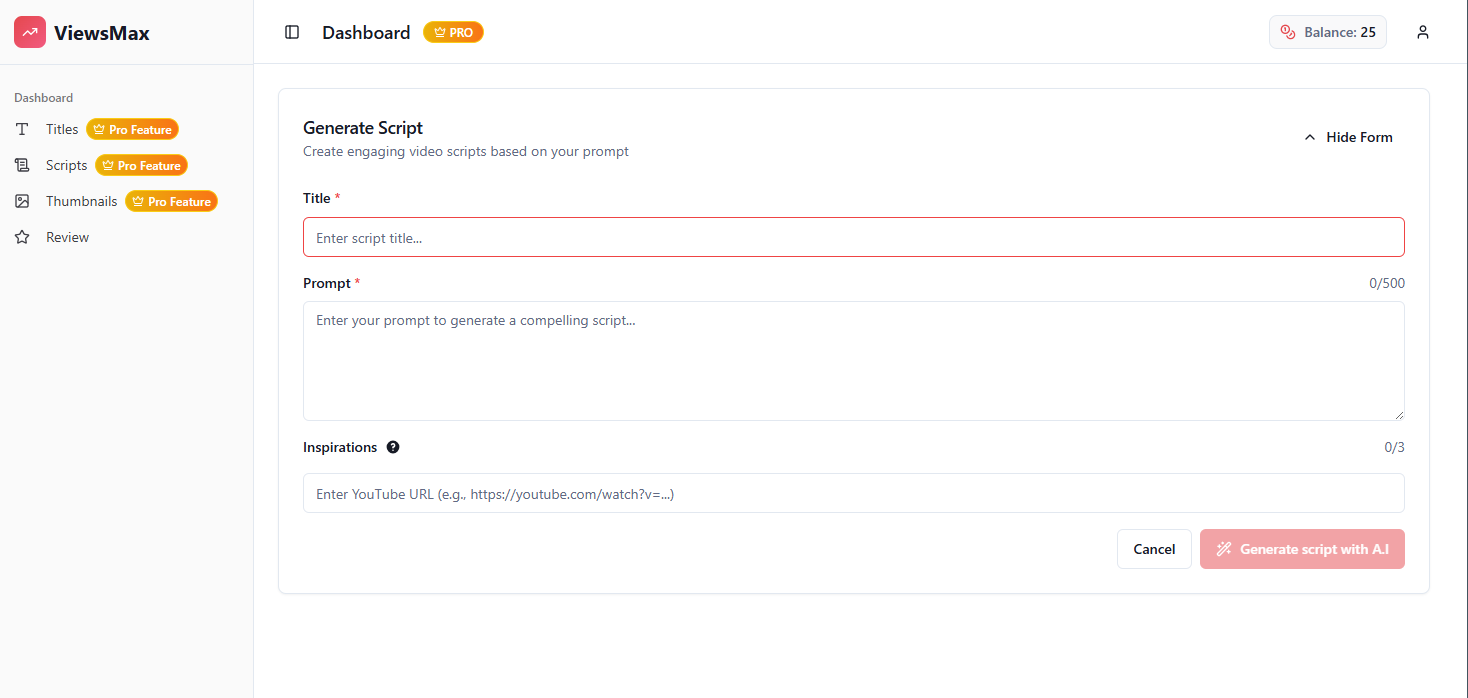Click the Thumbnails image icon in sidebar
The width and height of the screenshot is (1468, 698).
(x=22, y=201)
